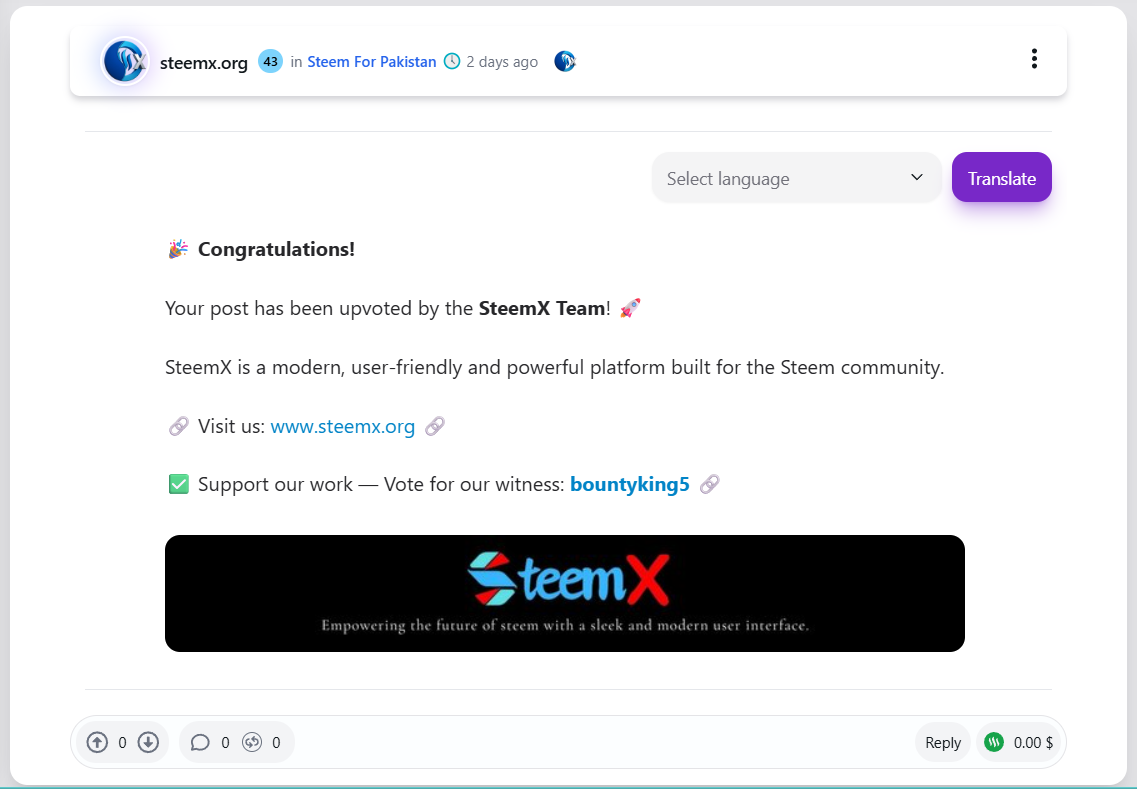
Task: Open the three-dot post options menu
Action: [1034, 59]
